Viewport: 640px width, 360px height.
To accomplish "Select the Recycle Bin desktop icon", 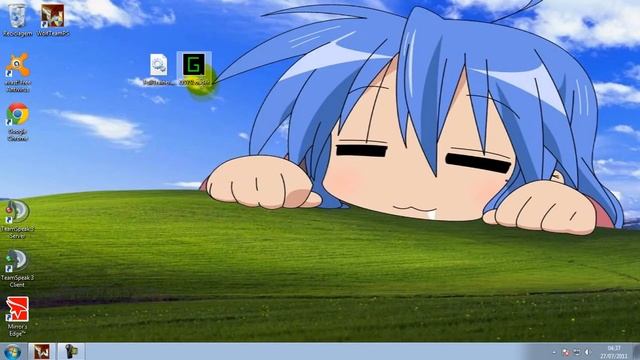I will click(17, 20).
